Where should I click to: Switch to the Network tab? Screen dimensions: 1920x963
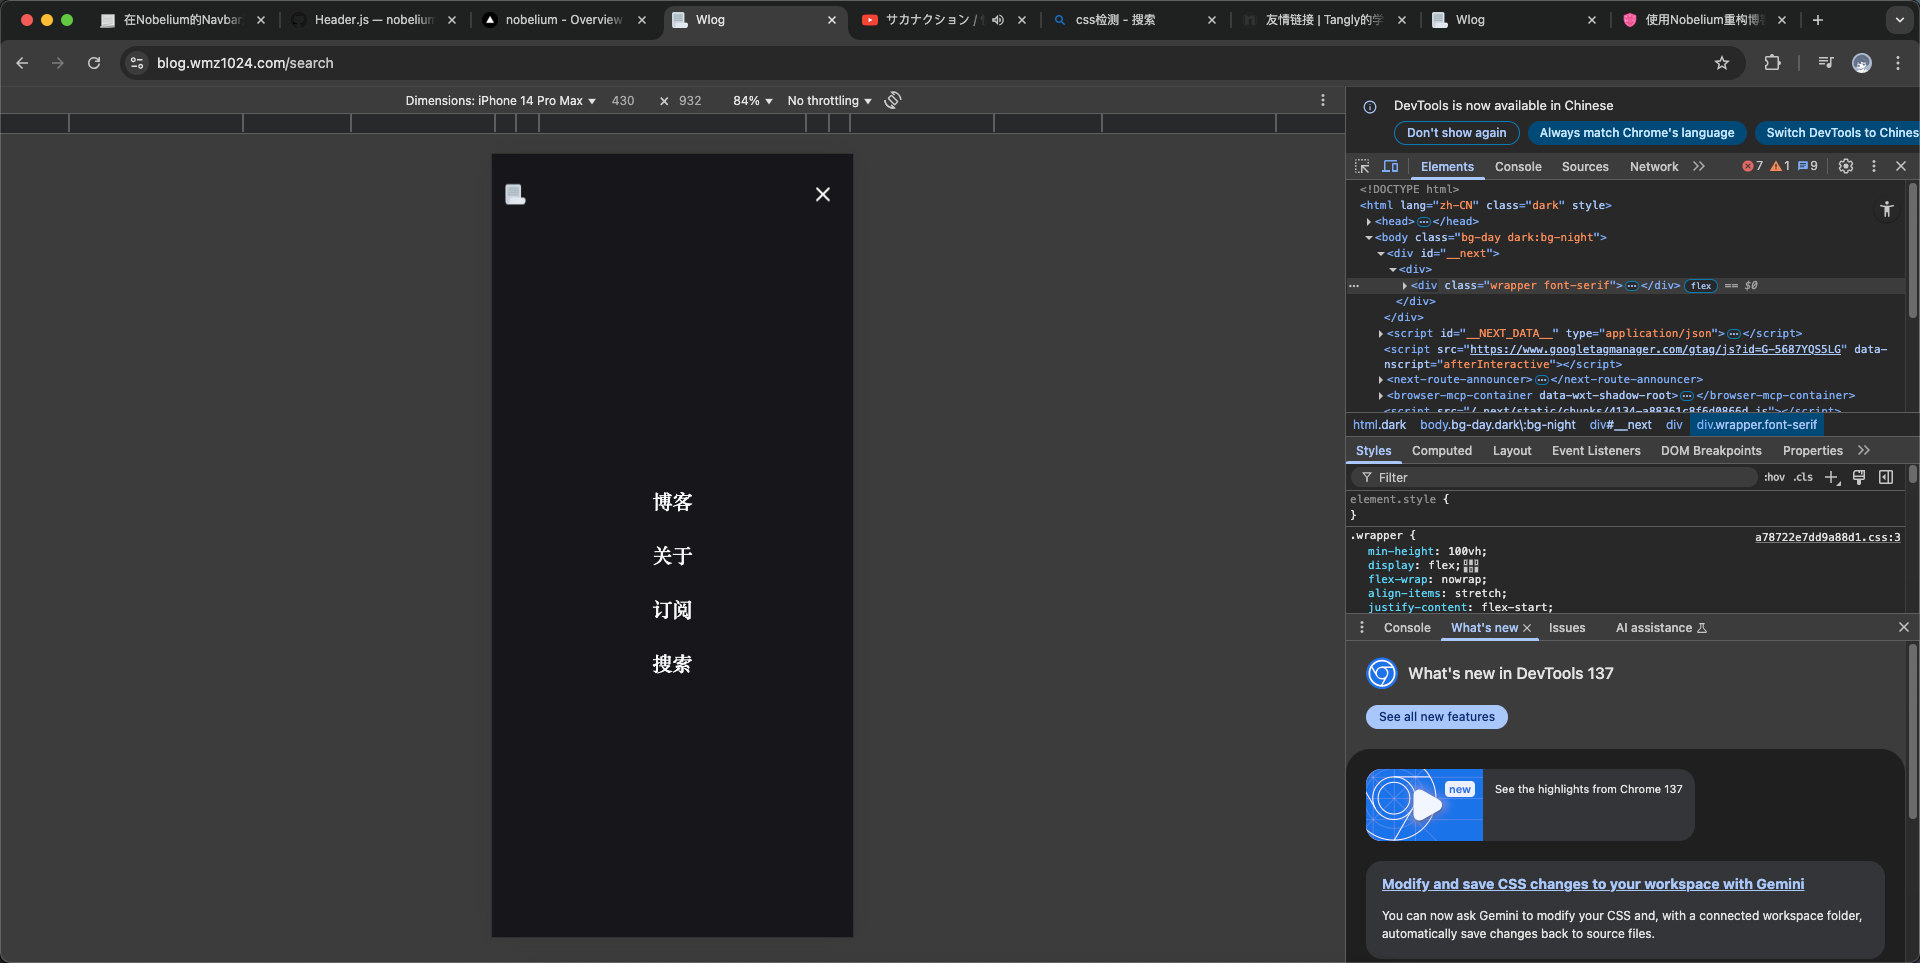click(x=1653, y=167)
